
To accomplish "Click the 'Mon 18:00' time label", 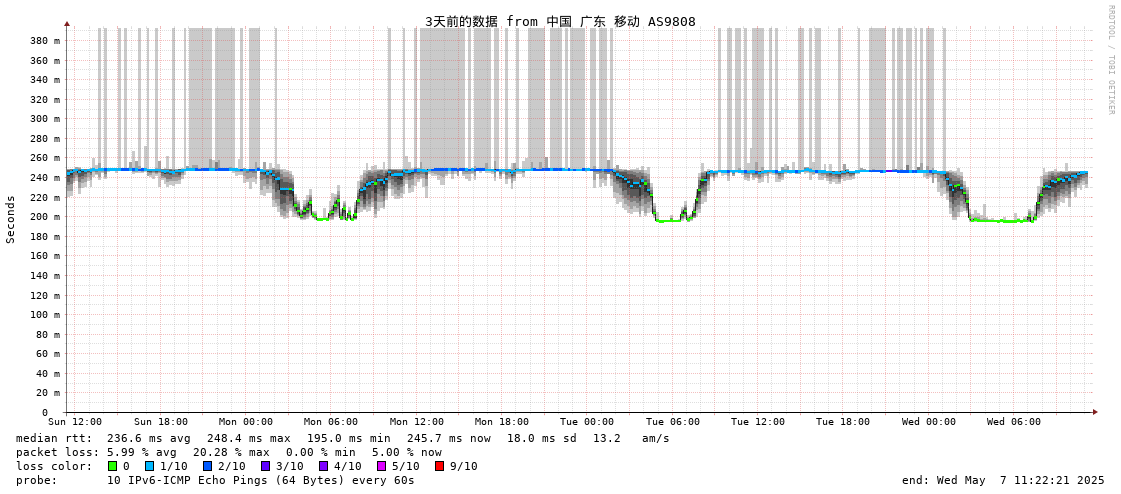I will (x=502, y=422).
